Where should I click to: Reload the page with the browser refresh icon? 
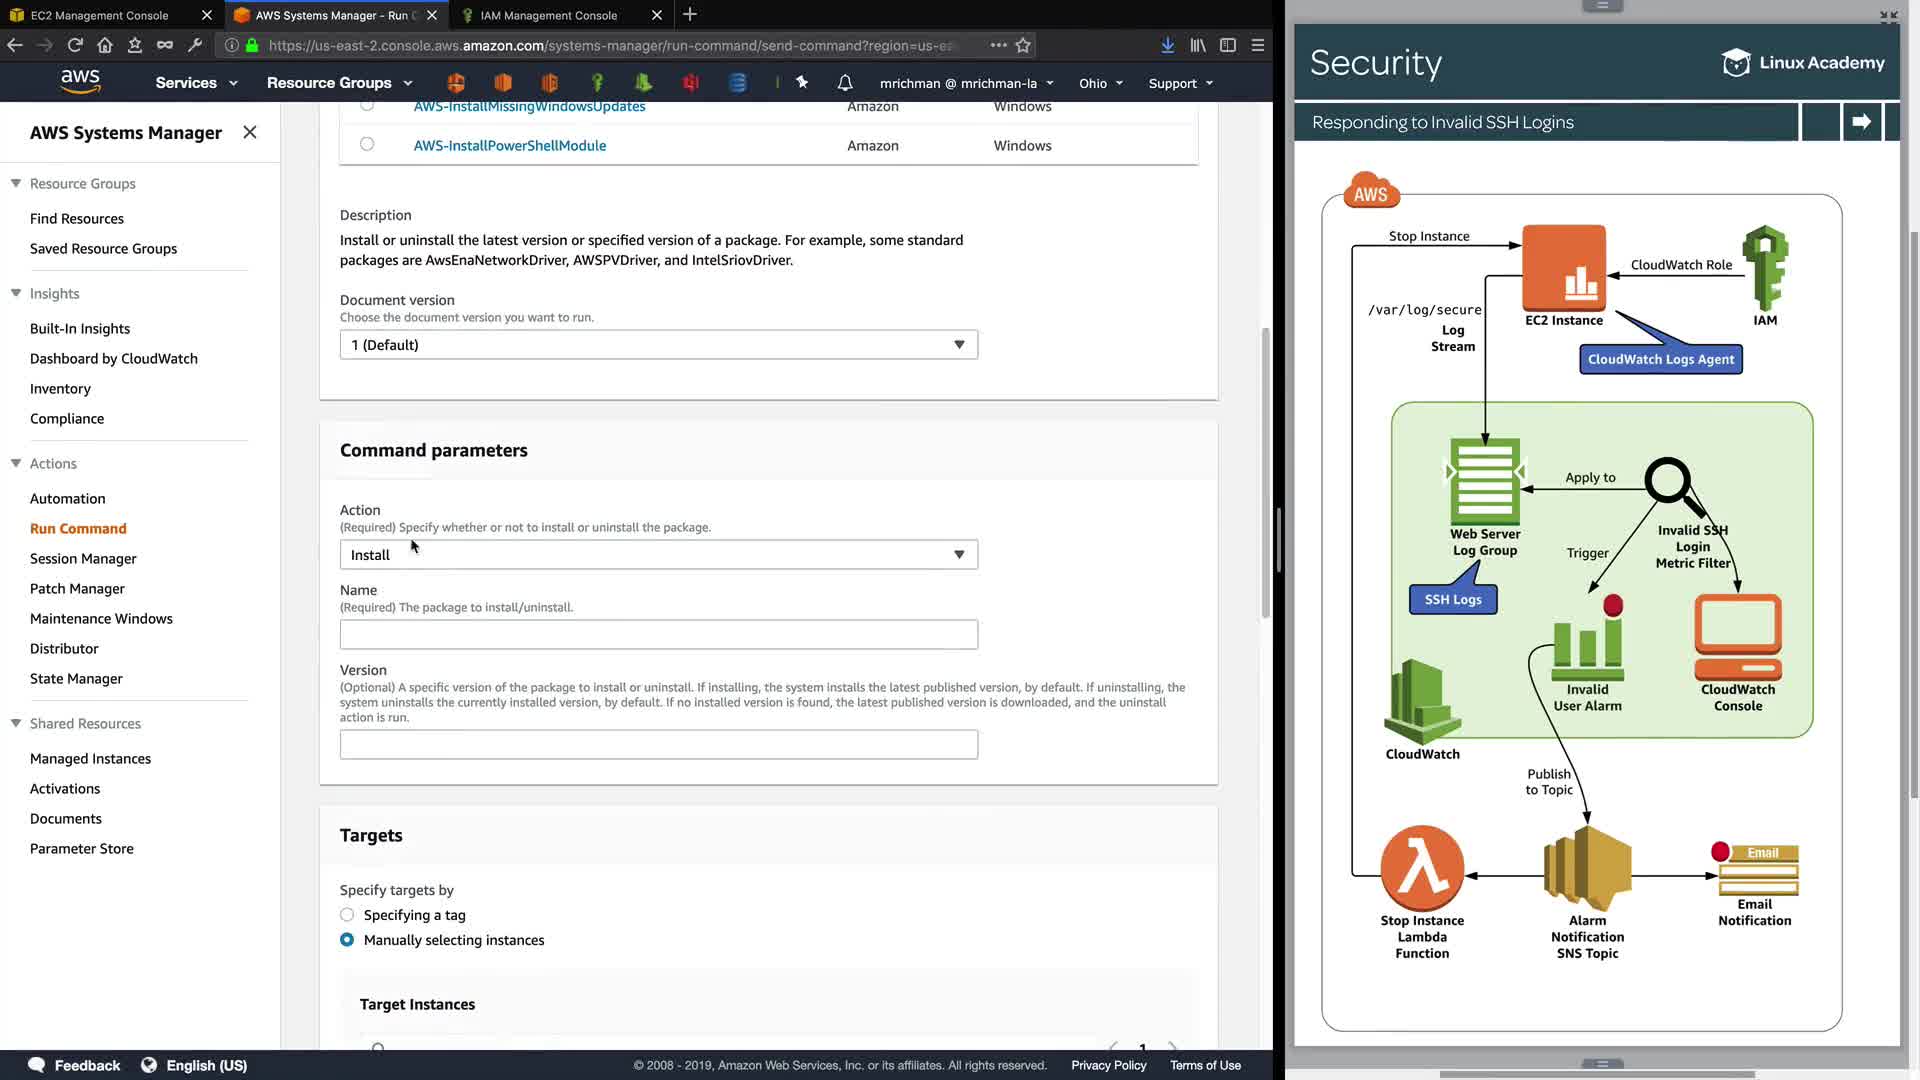[75, 45]
